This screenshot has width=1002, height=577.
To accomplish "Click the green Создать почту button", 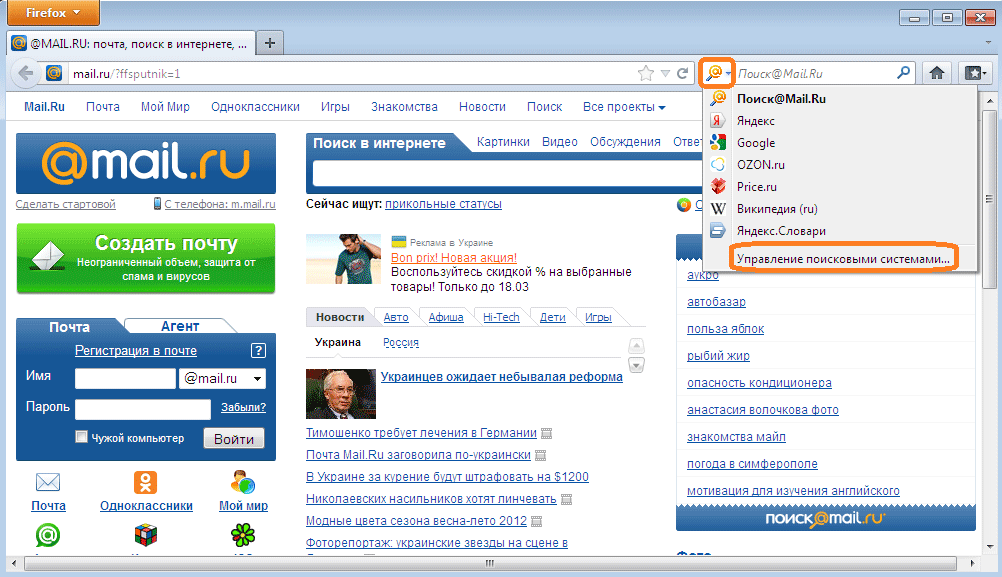I will [146, 259].
